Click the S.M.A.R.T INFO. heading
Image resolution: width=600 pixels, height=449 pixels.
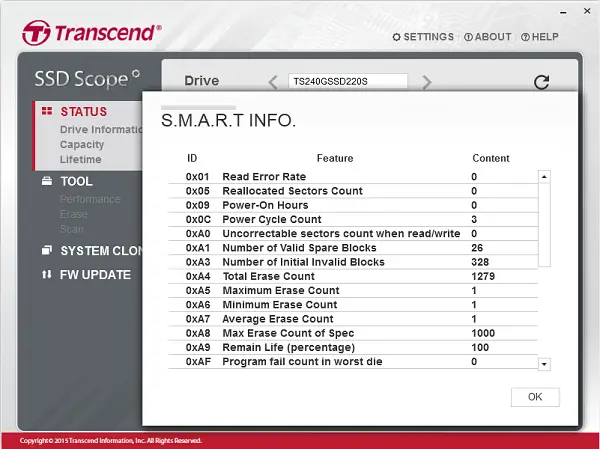(x=228, y=120)
